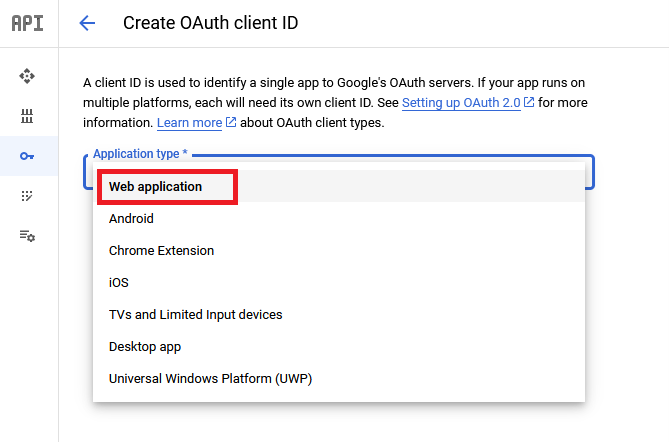Select Desktop app option

point(339,347)
